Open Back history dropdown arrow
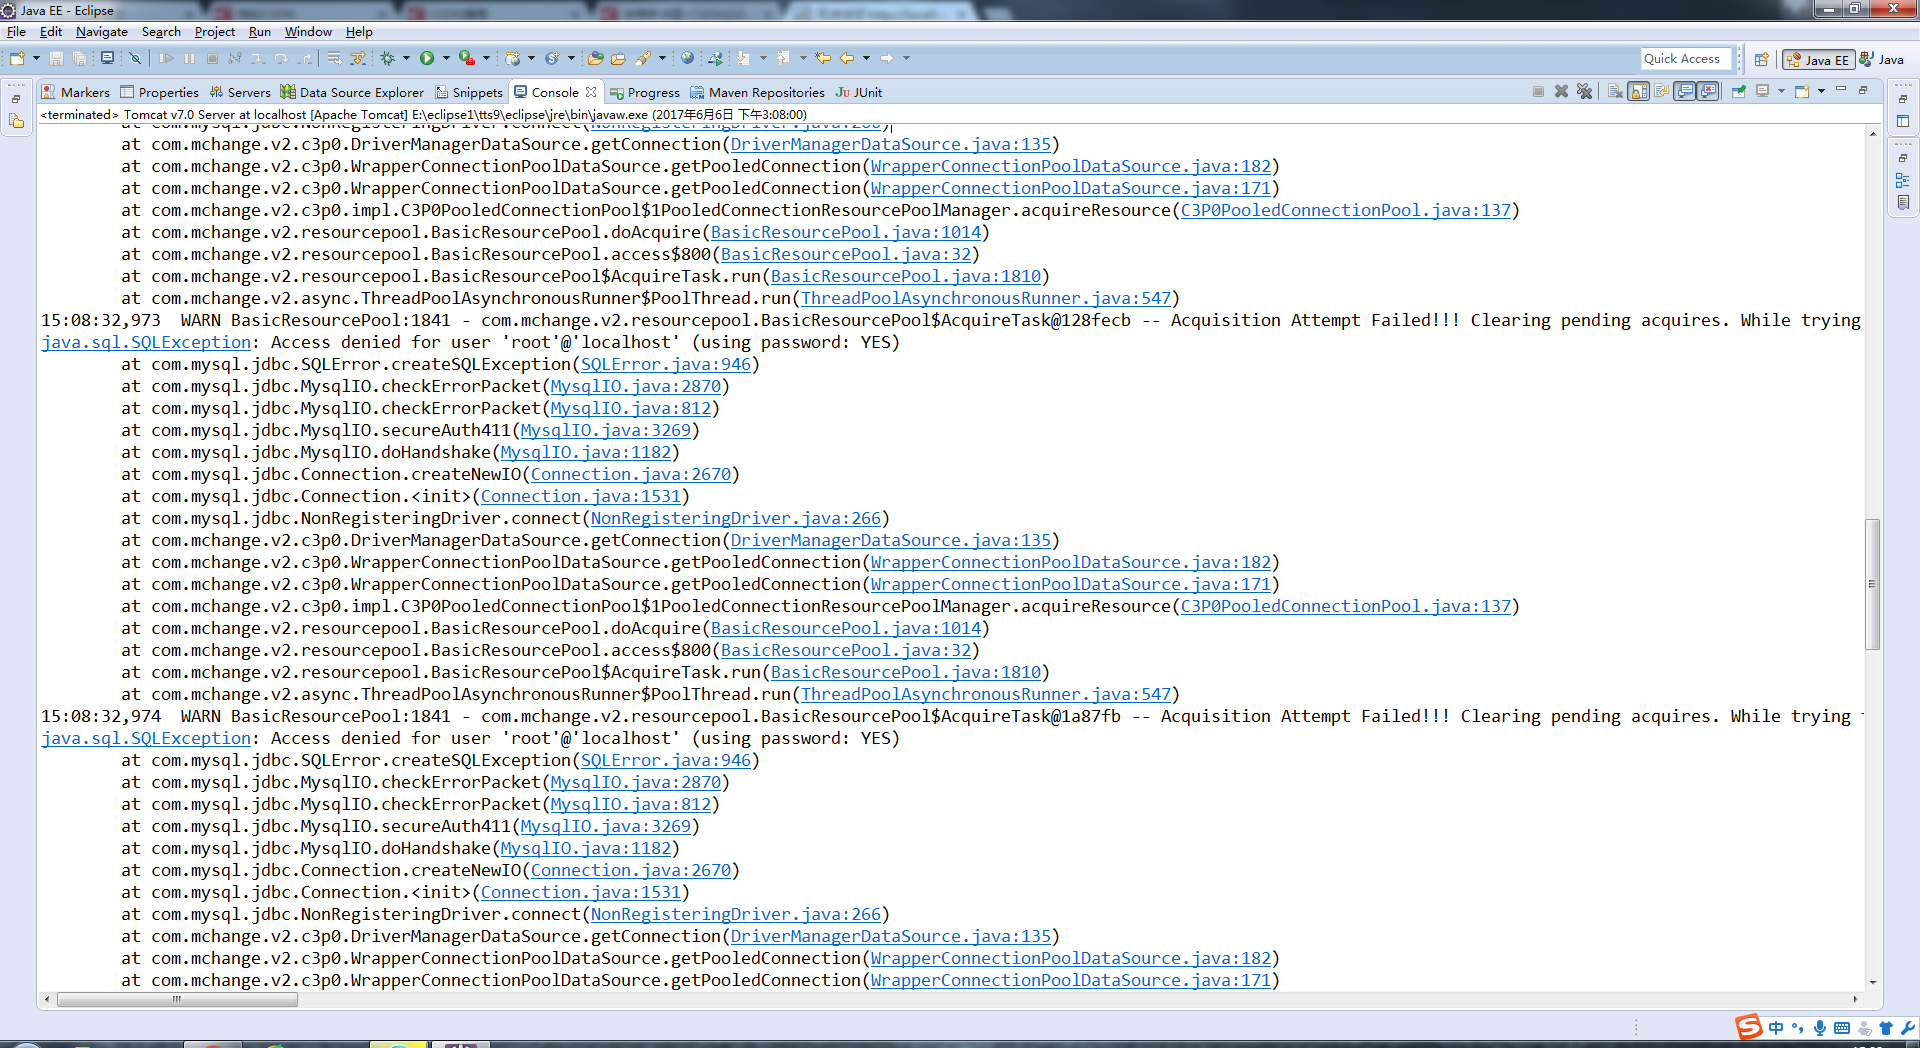 click(866, 58)
